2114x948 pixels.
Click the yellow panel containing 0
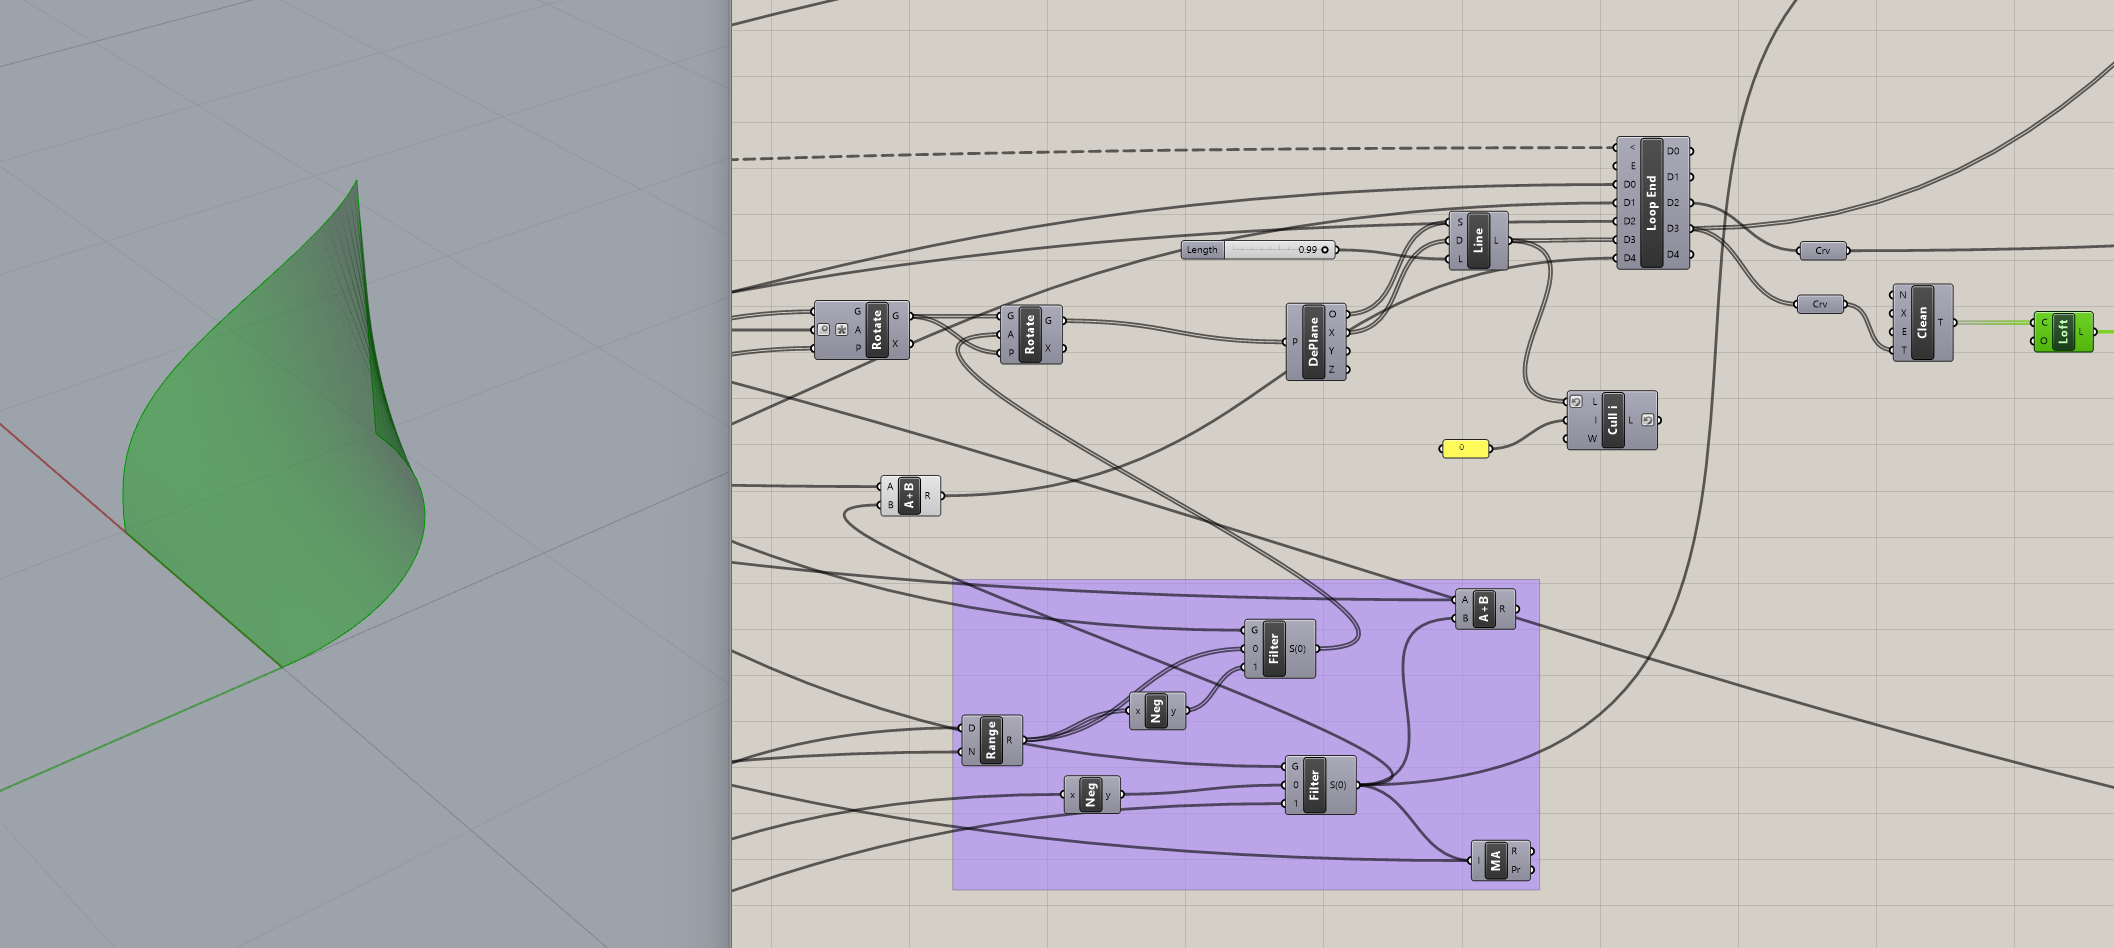[1465, 449]
